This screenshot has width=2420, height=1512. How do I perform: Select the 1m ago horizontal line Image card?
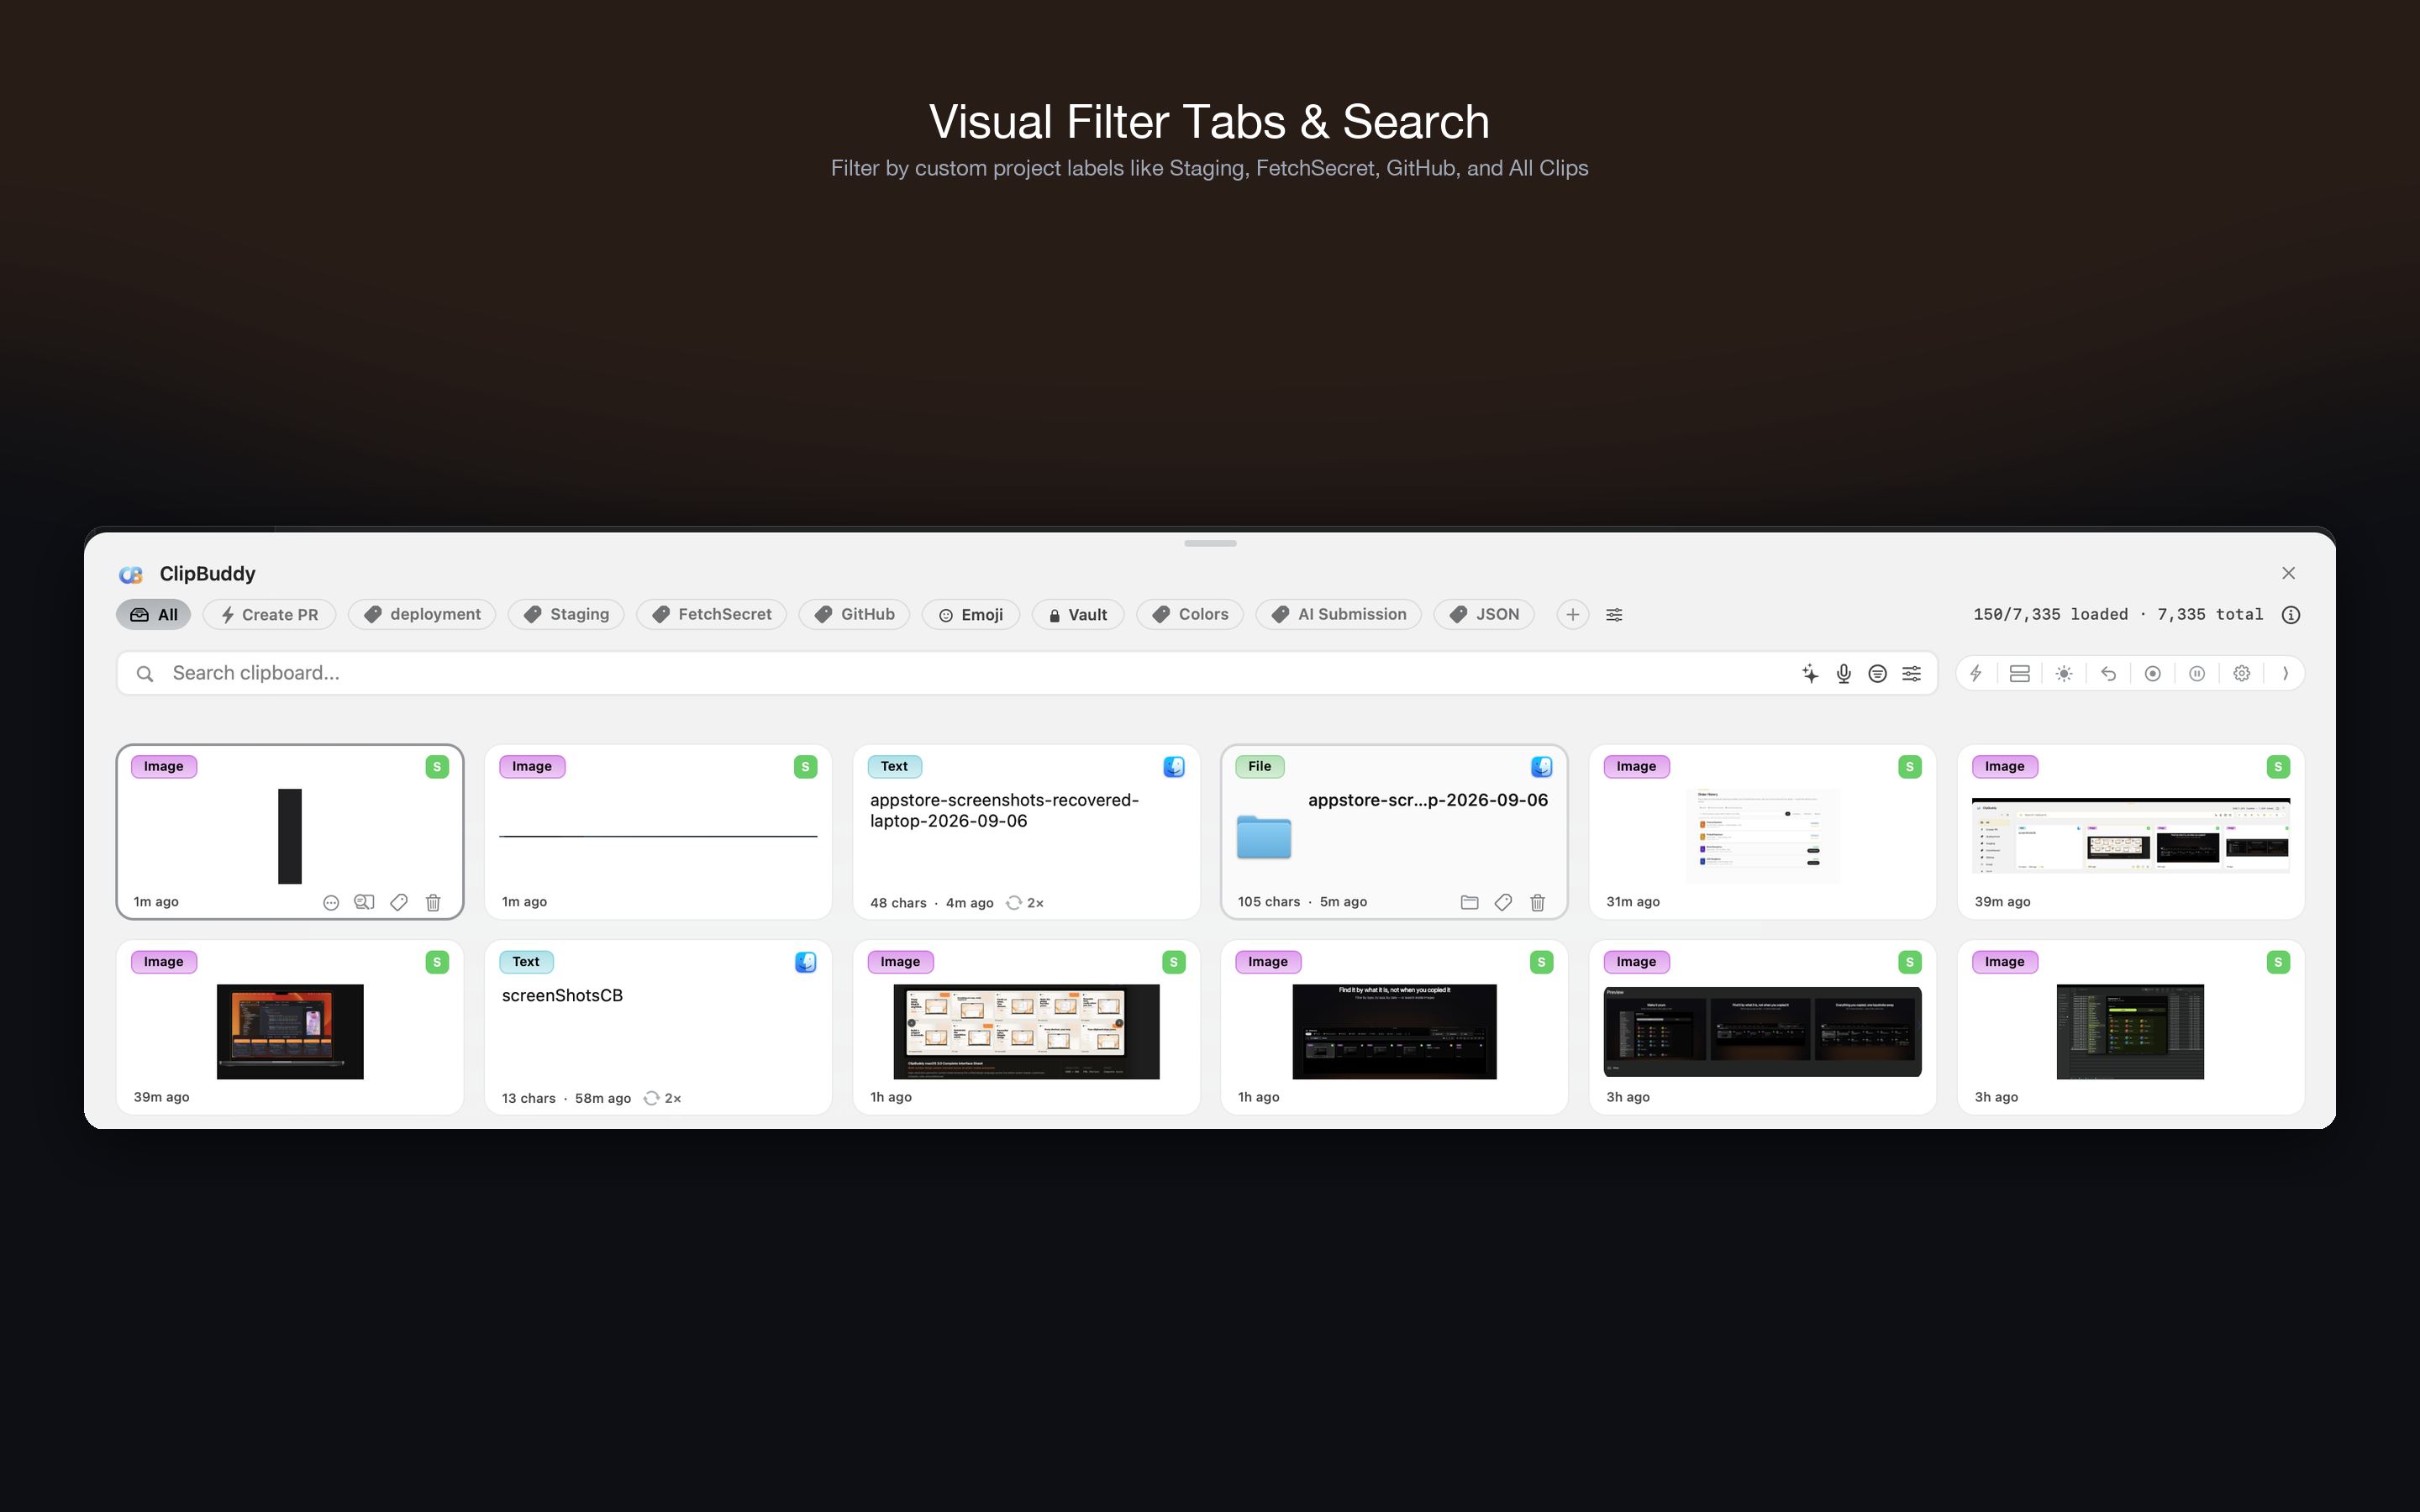tap(658, 832)
